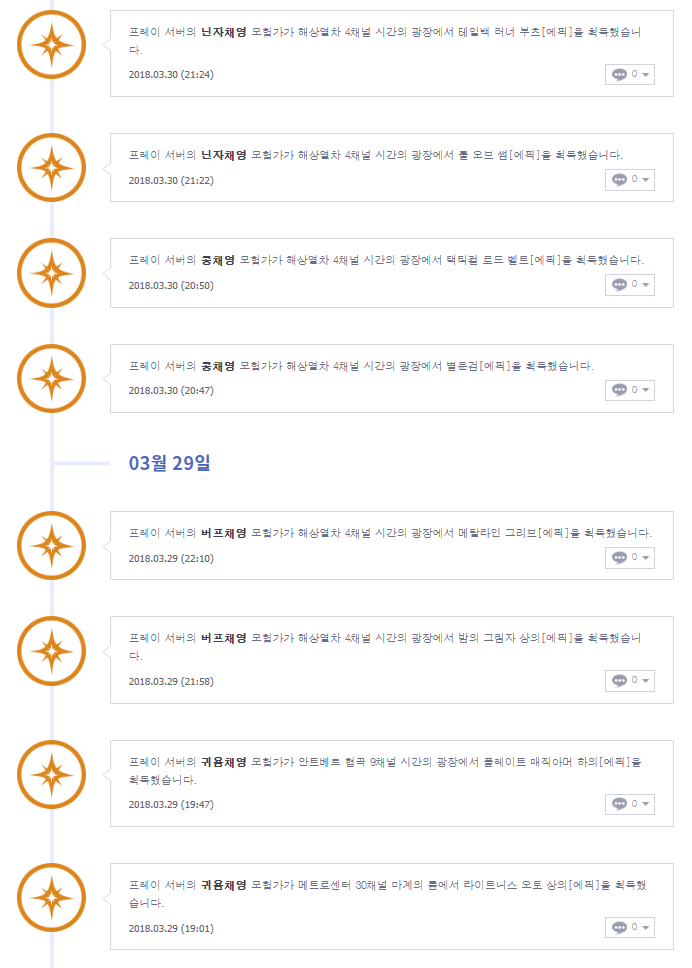The image size is (692, 968).
Task: Click the star icon beside the 20:47 entry
Action: coord(52,378)
